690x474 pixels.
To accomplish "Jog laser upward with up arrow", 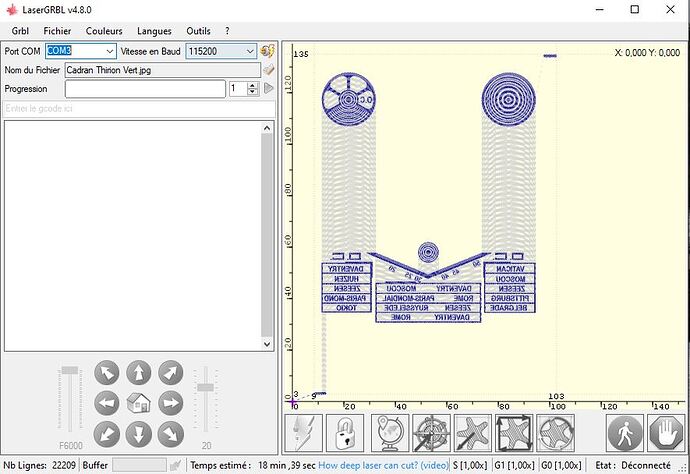I will coord(139,372).
